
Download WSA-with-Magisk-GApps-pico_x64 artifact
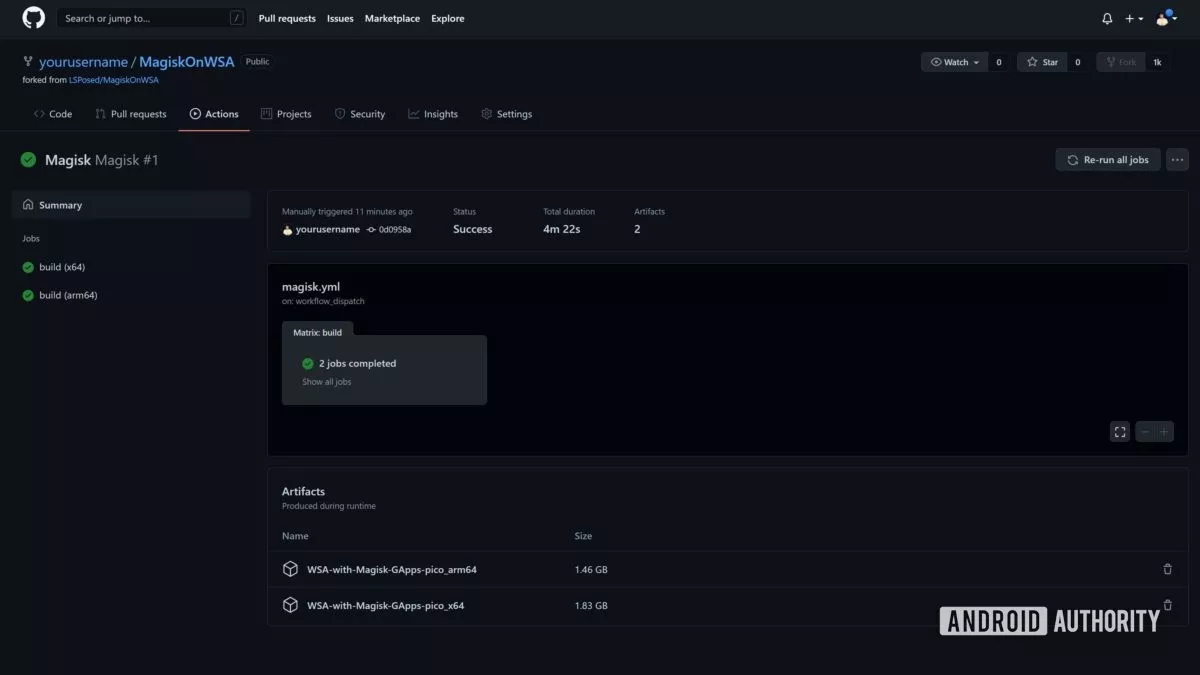pyautogui.click(x=385, y=606)
